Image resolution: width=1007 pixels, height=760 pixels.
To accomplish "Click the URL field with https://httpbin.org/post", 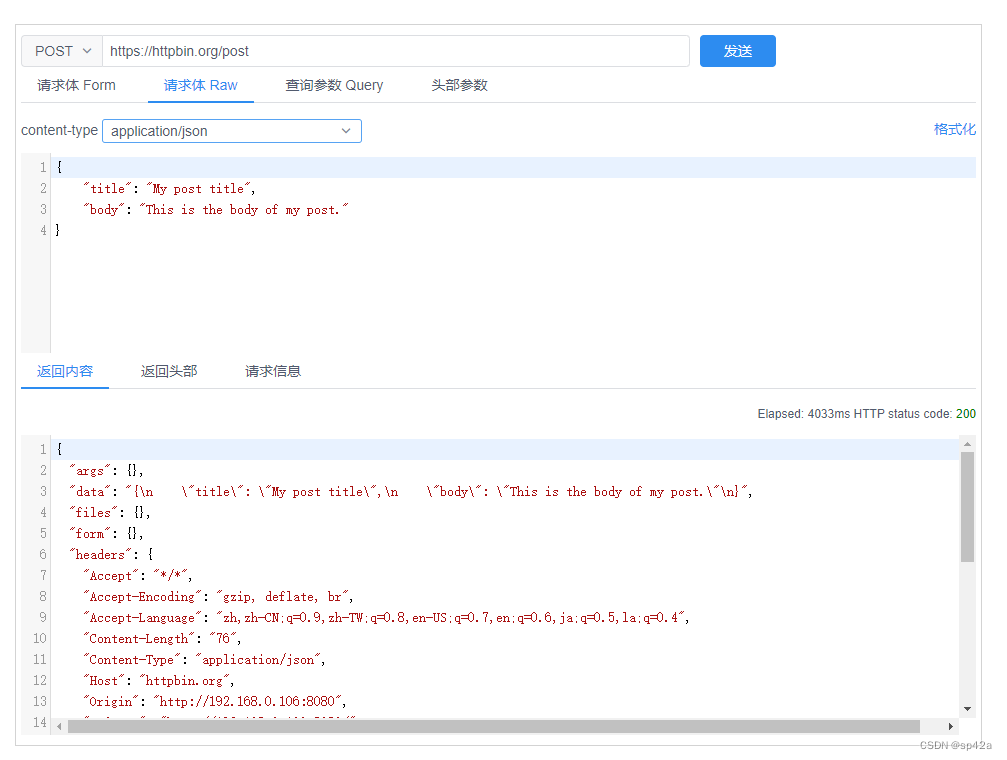I will click(396, 51).
